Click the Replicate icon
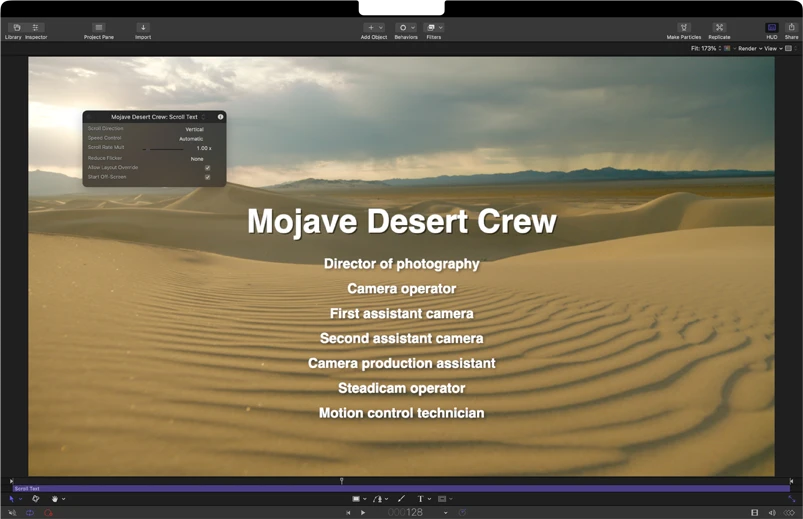 (719, 28)
